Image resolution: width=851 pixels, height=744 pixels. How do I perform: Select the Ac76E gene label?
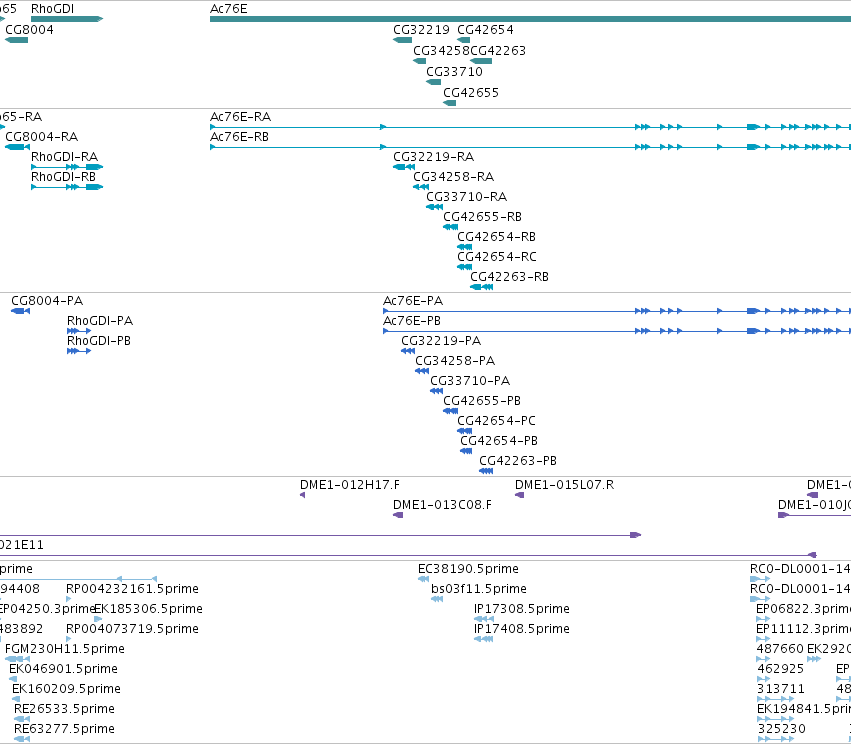[228, 9]
